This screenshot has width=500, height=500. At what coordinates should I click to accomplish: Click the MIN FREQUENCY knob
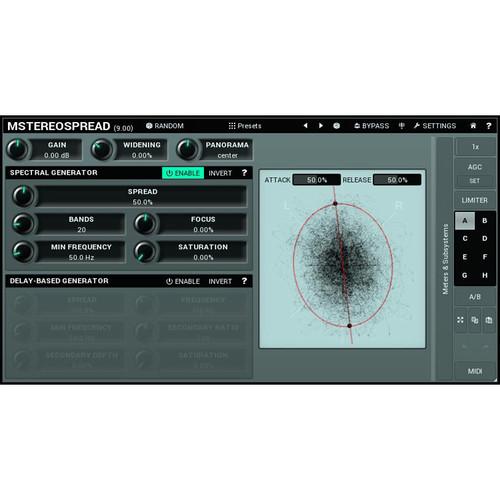point(23,251)
